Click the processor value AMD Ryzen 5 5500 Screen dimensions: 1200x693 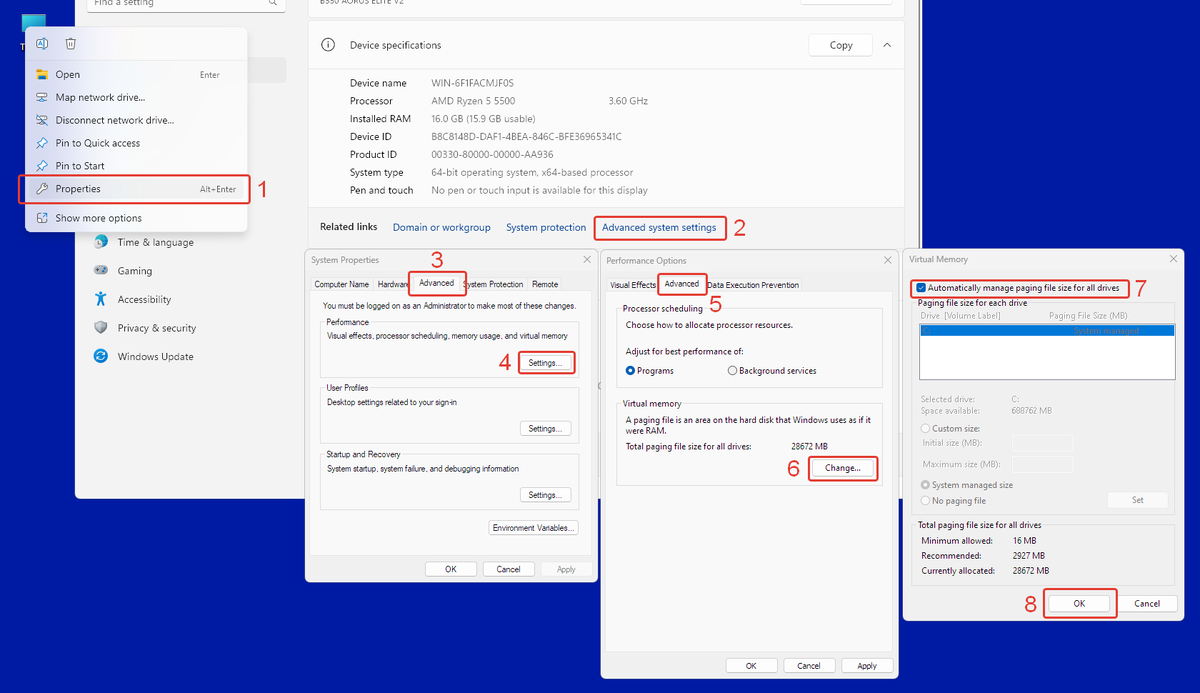point(472,101)
